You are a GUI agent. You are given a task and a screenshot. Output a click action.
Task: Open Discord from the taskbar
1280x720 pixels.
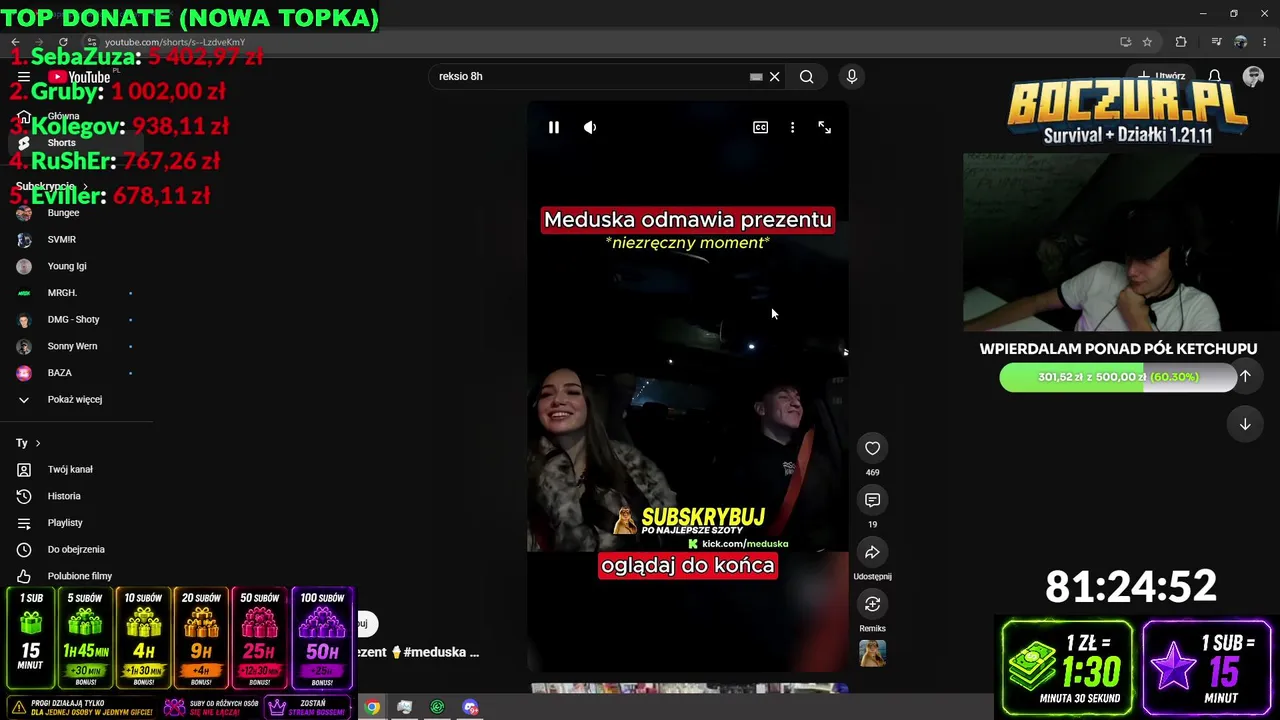(470, 707)
